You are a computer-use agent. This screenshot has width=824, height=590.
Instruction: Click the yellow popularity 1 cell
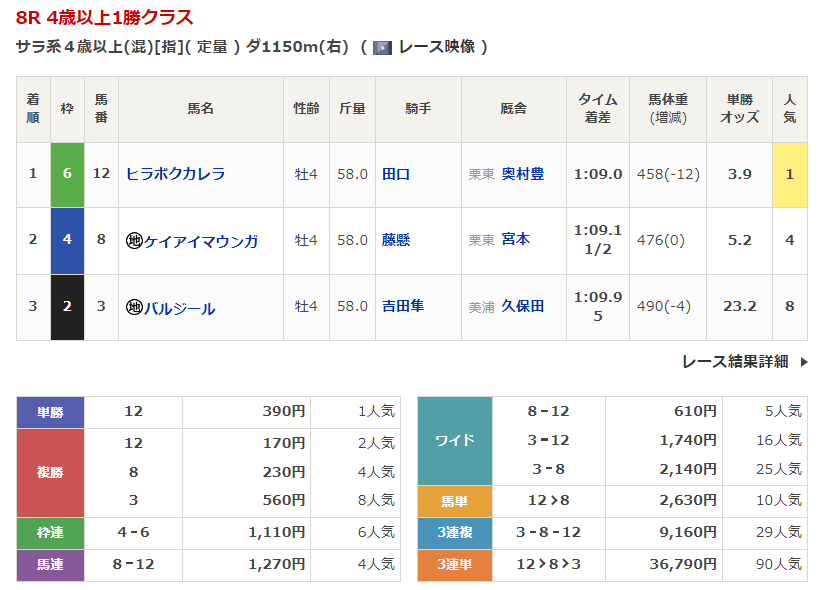point(789,174)
